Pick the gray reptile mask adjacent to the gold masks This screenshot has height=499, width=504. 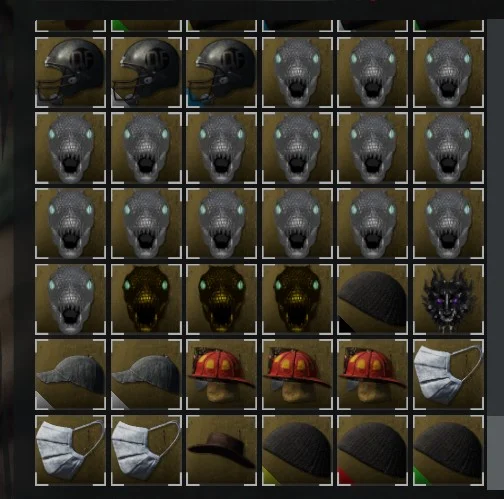click(x=70, y=299)
